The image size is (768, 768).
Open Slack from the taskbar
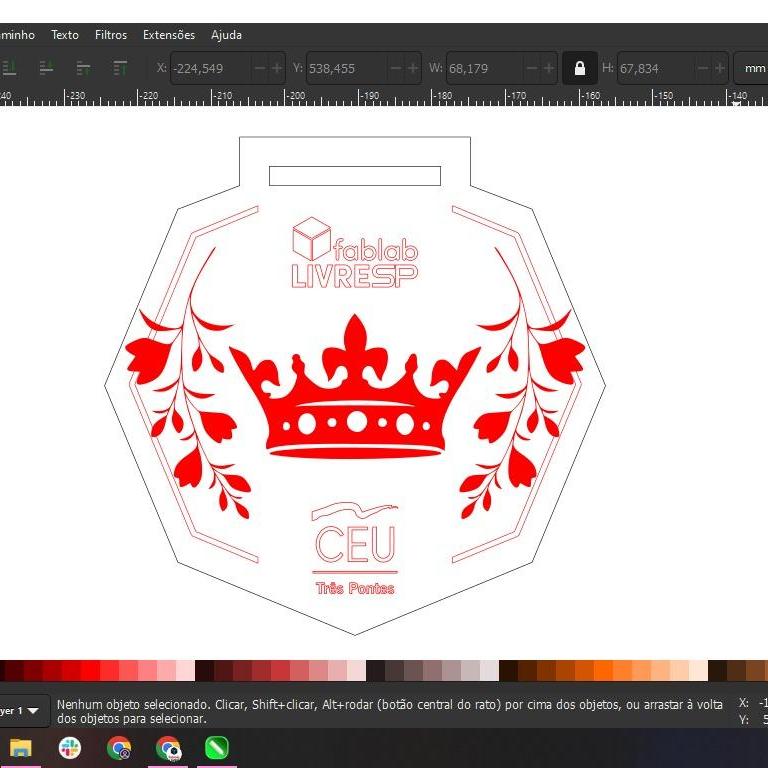[70, 748]
